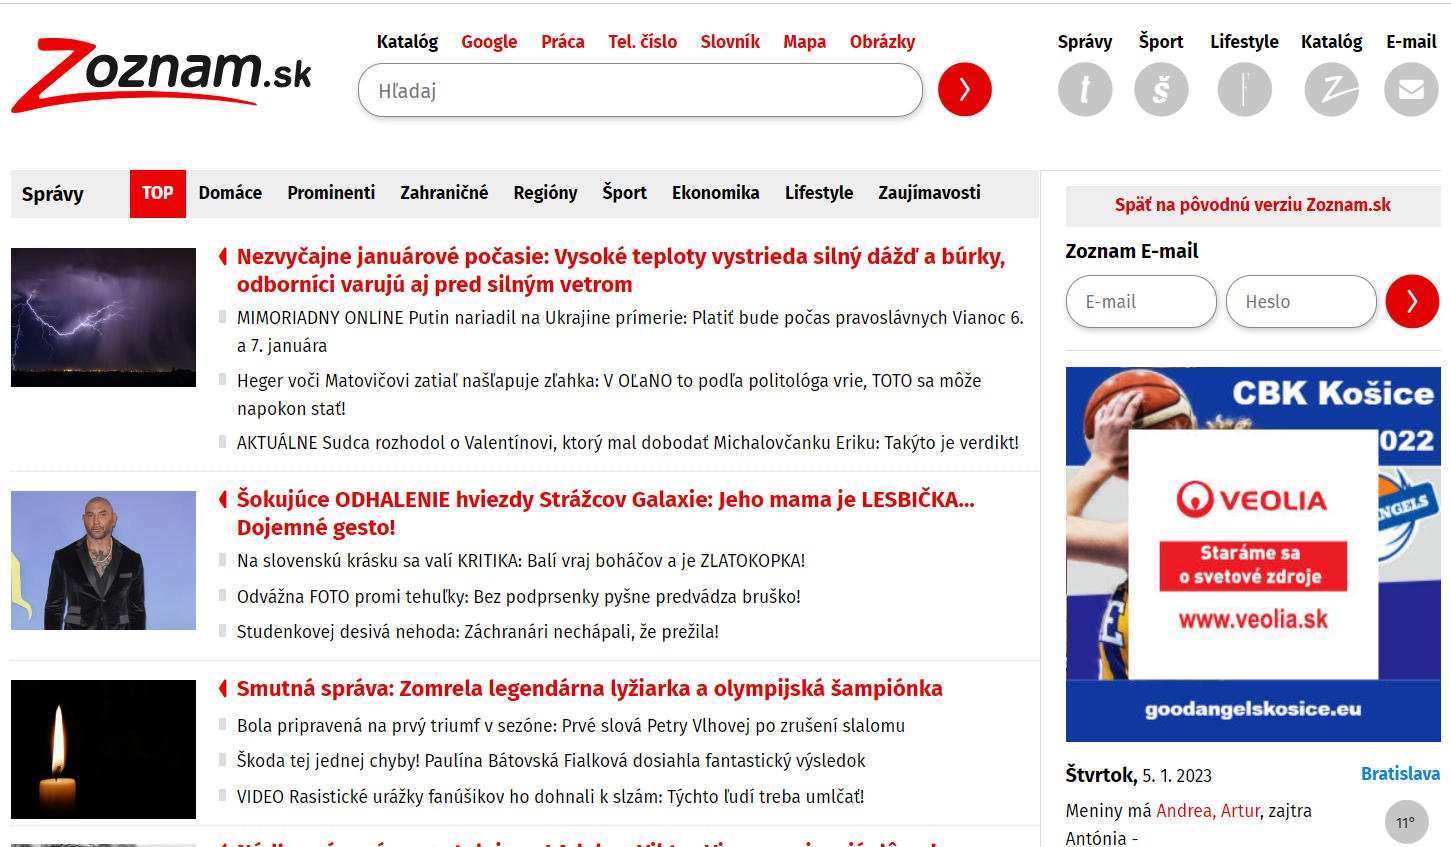
Task: Focus the Hľadaj search field
Action: click(x=640, y=91)
